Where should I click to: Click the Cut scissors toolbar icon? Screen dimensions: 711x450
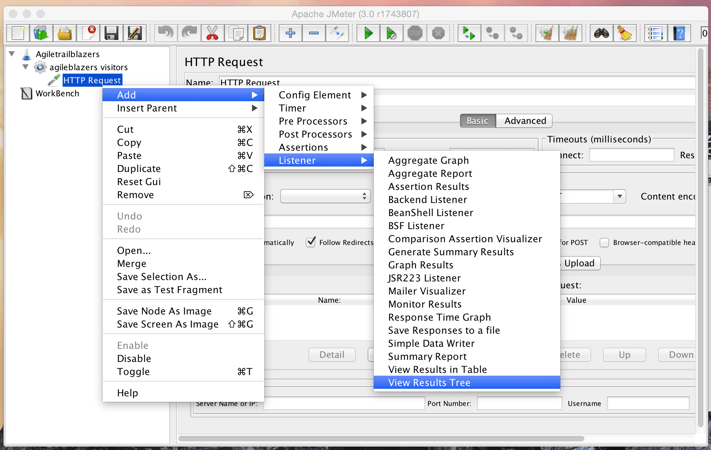click(x=212, y=33)
